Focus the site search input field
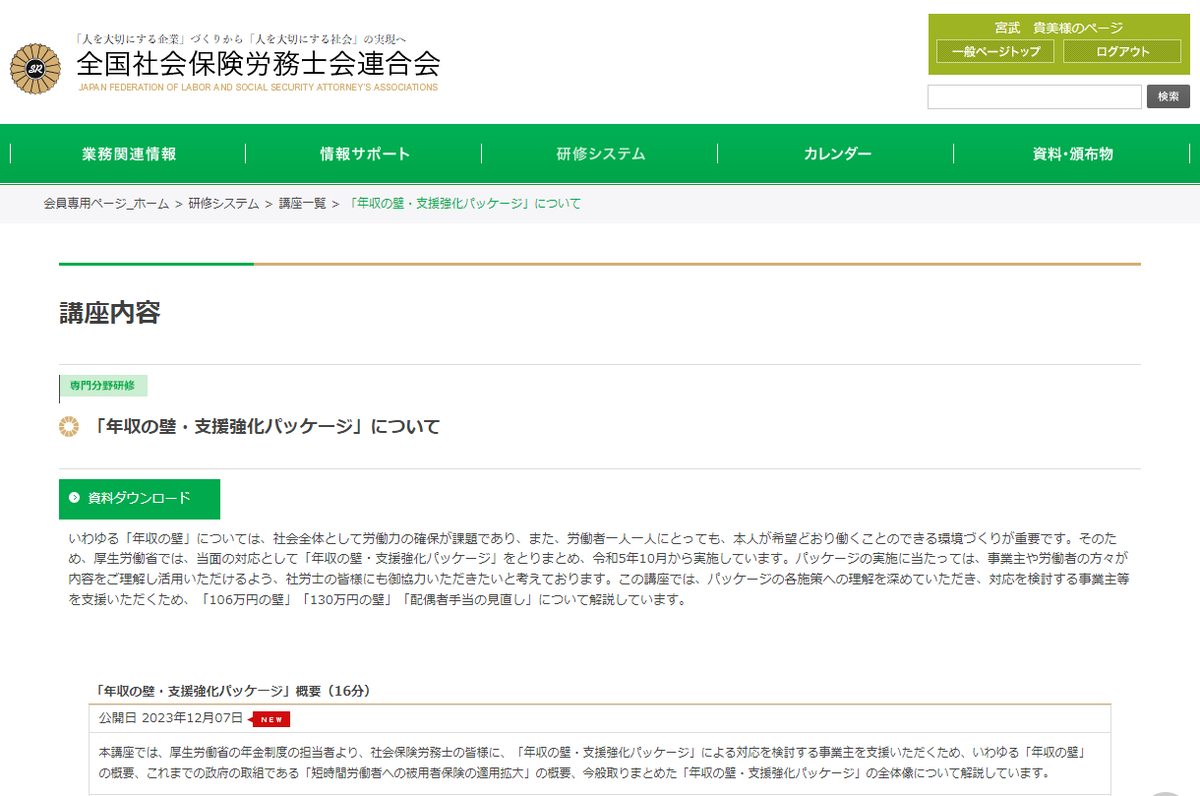1200x796 pixels. 1034,97
